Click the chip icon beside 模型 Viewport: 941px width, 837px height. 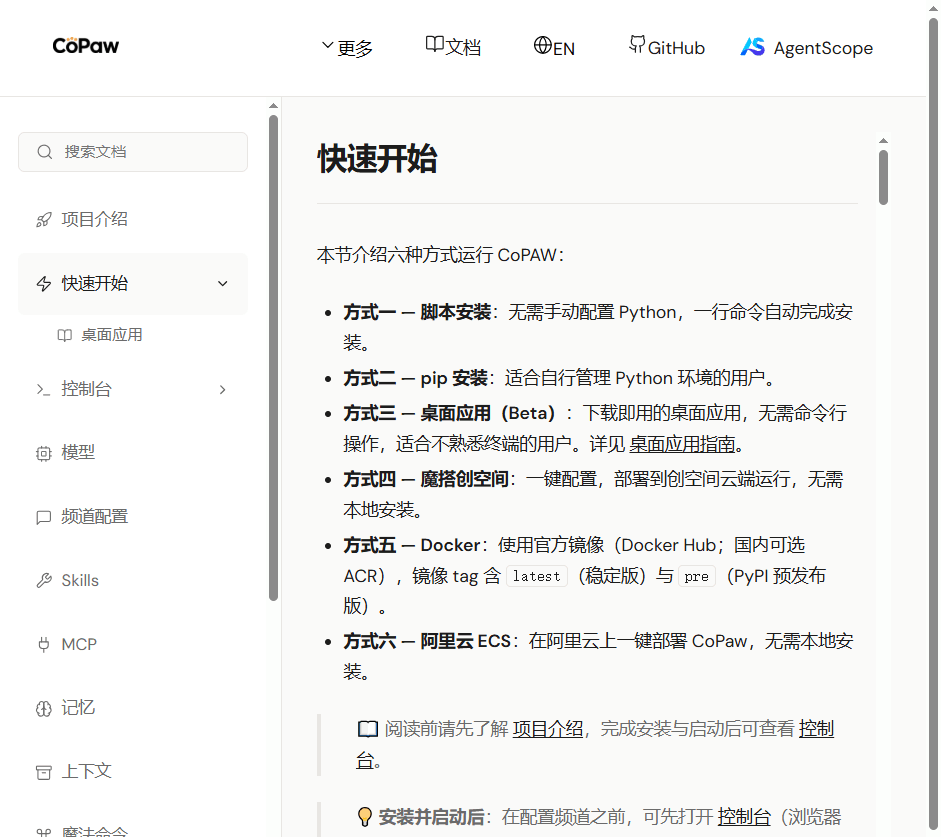43,453
